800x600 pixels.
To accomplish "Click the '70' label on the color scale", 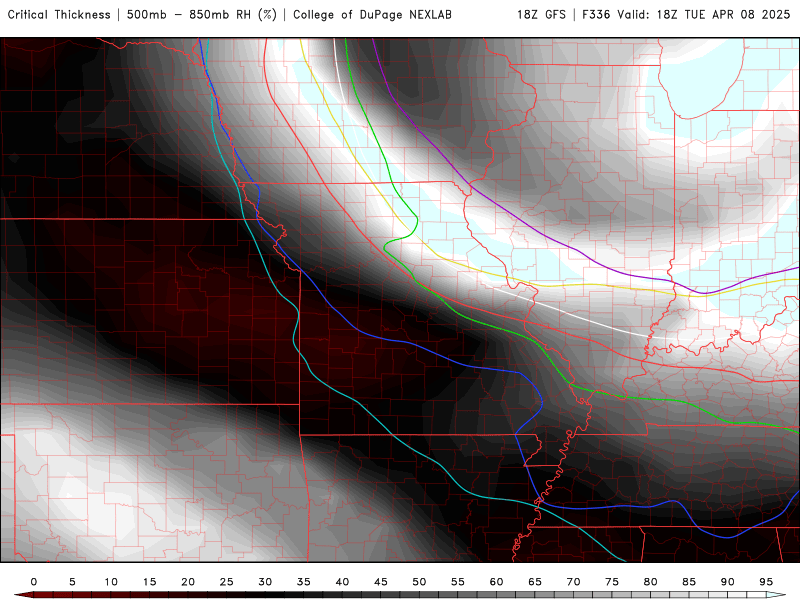I will point(573,582).
